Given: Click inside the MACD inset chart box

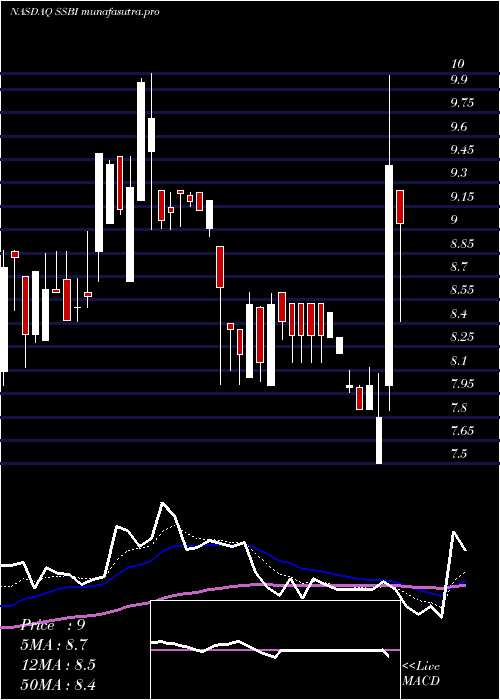Looking at the screenshot, I should tap(275, 650).
